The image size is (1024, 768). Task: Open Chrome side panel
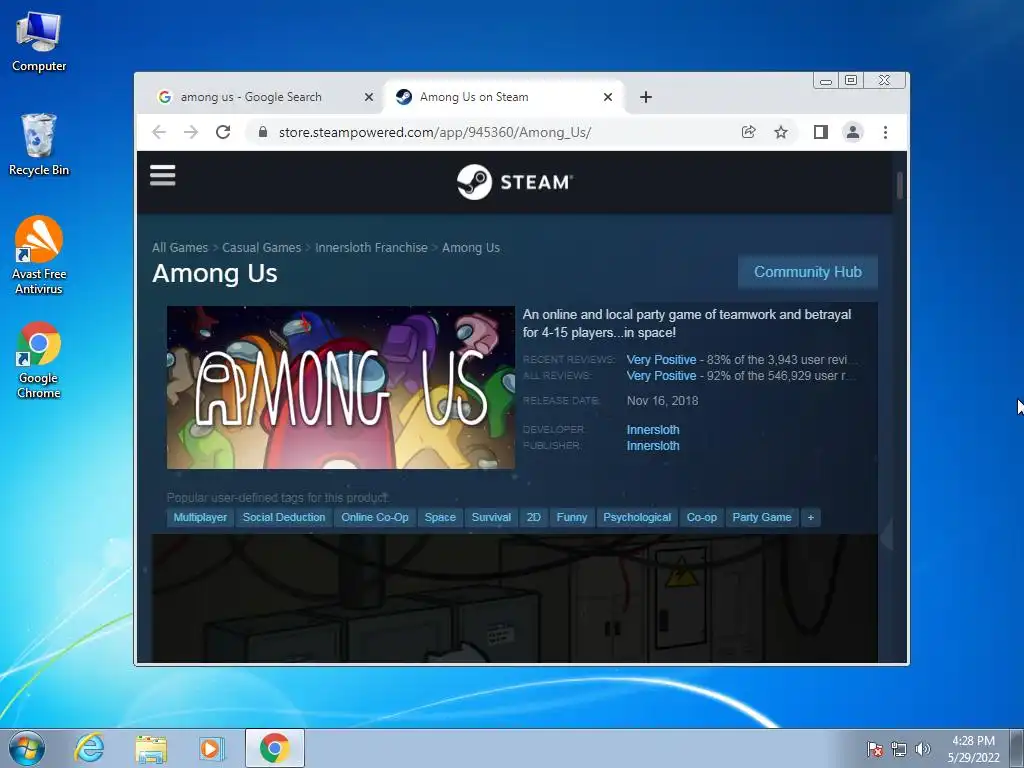(821, 133)
